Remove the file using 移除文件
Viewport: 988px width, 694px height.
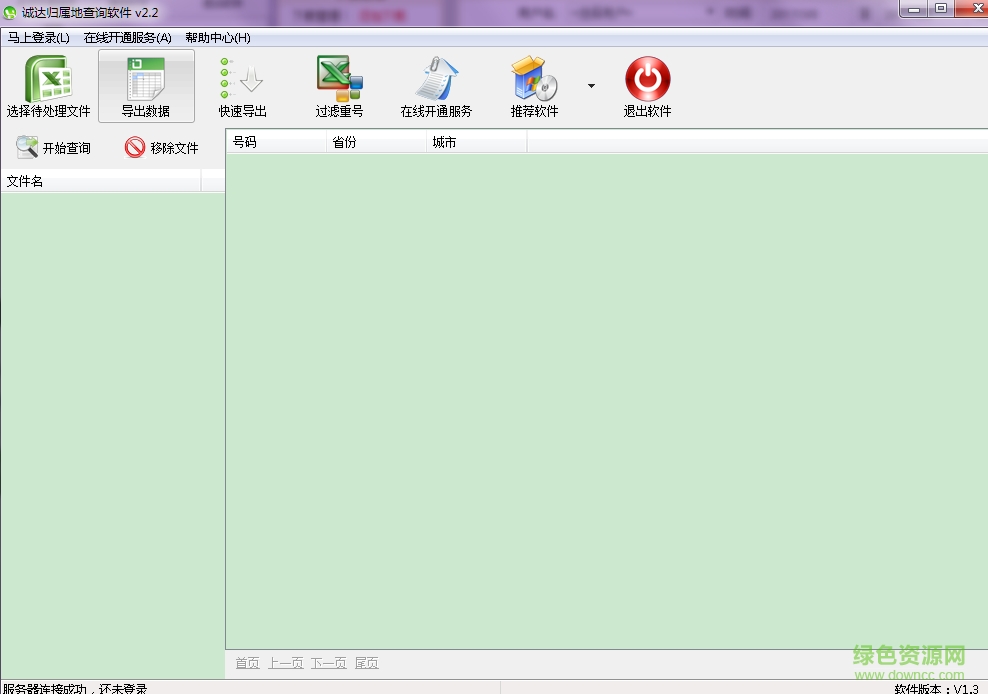coord(162,148)
